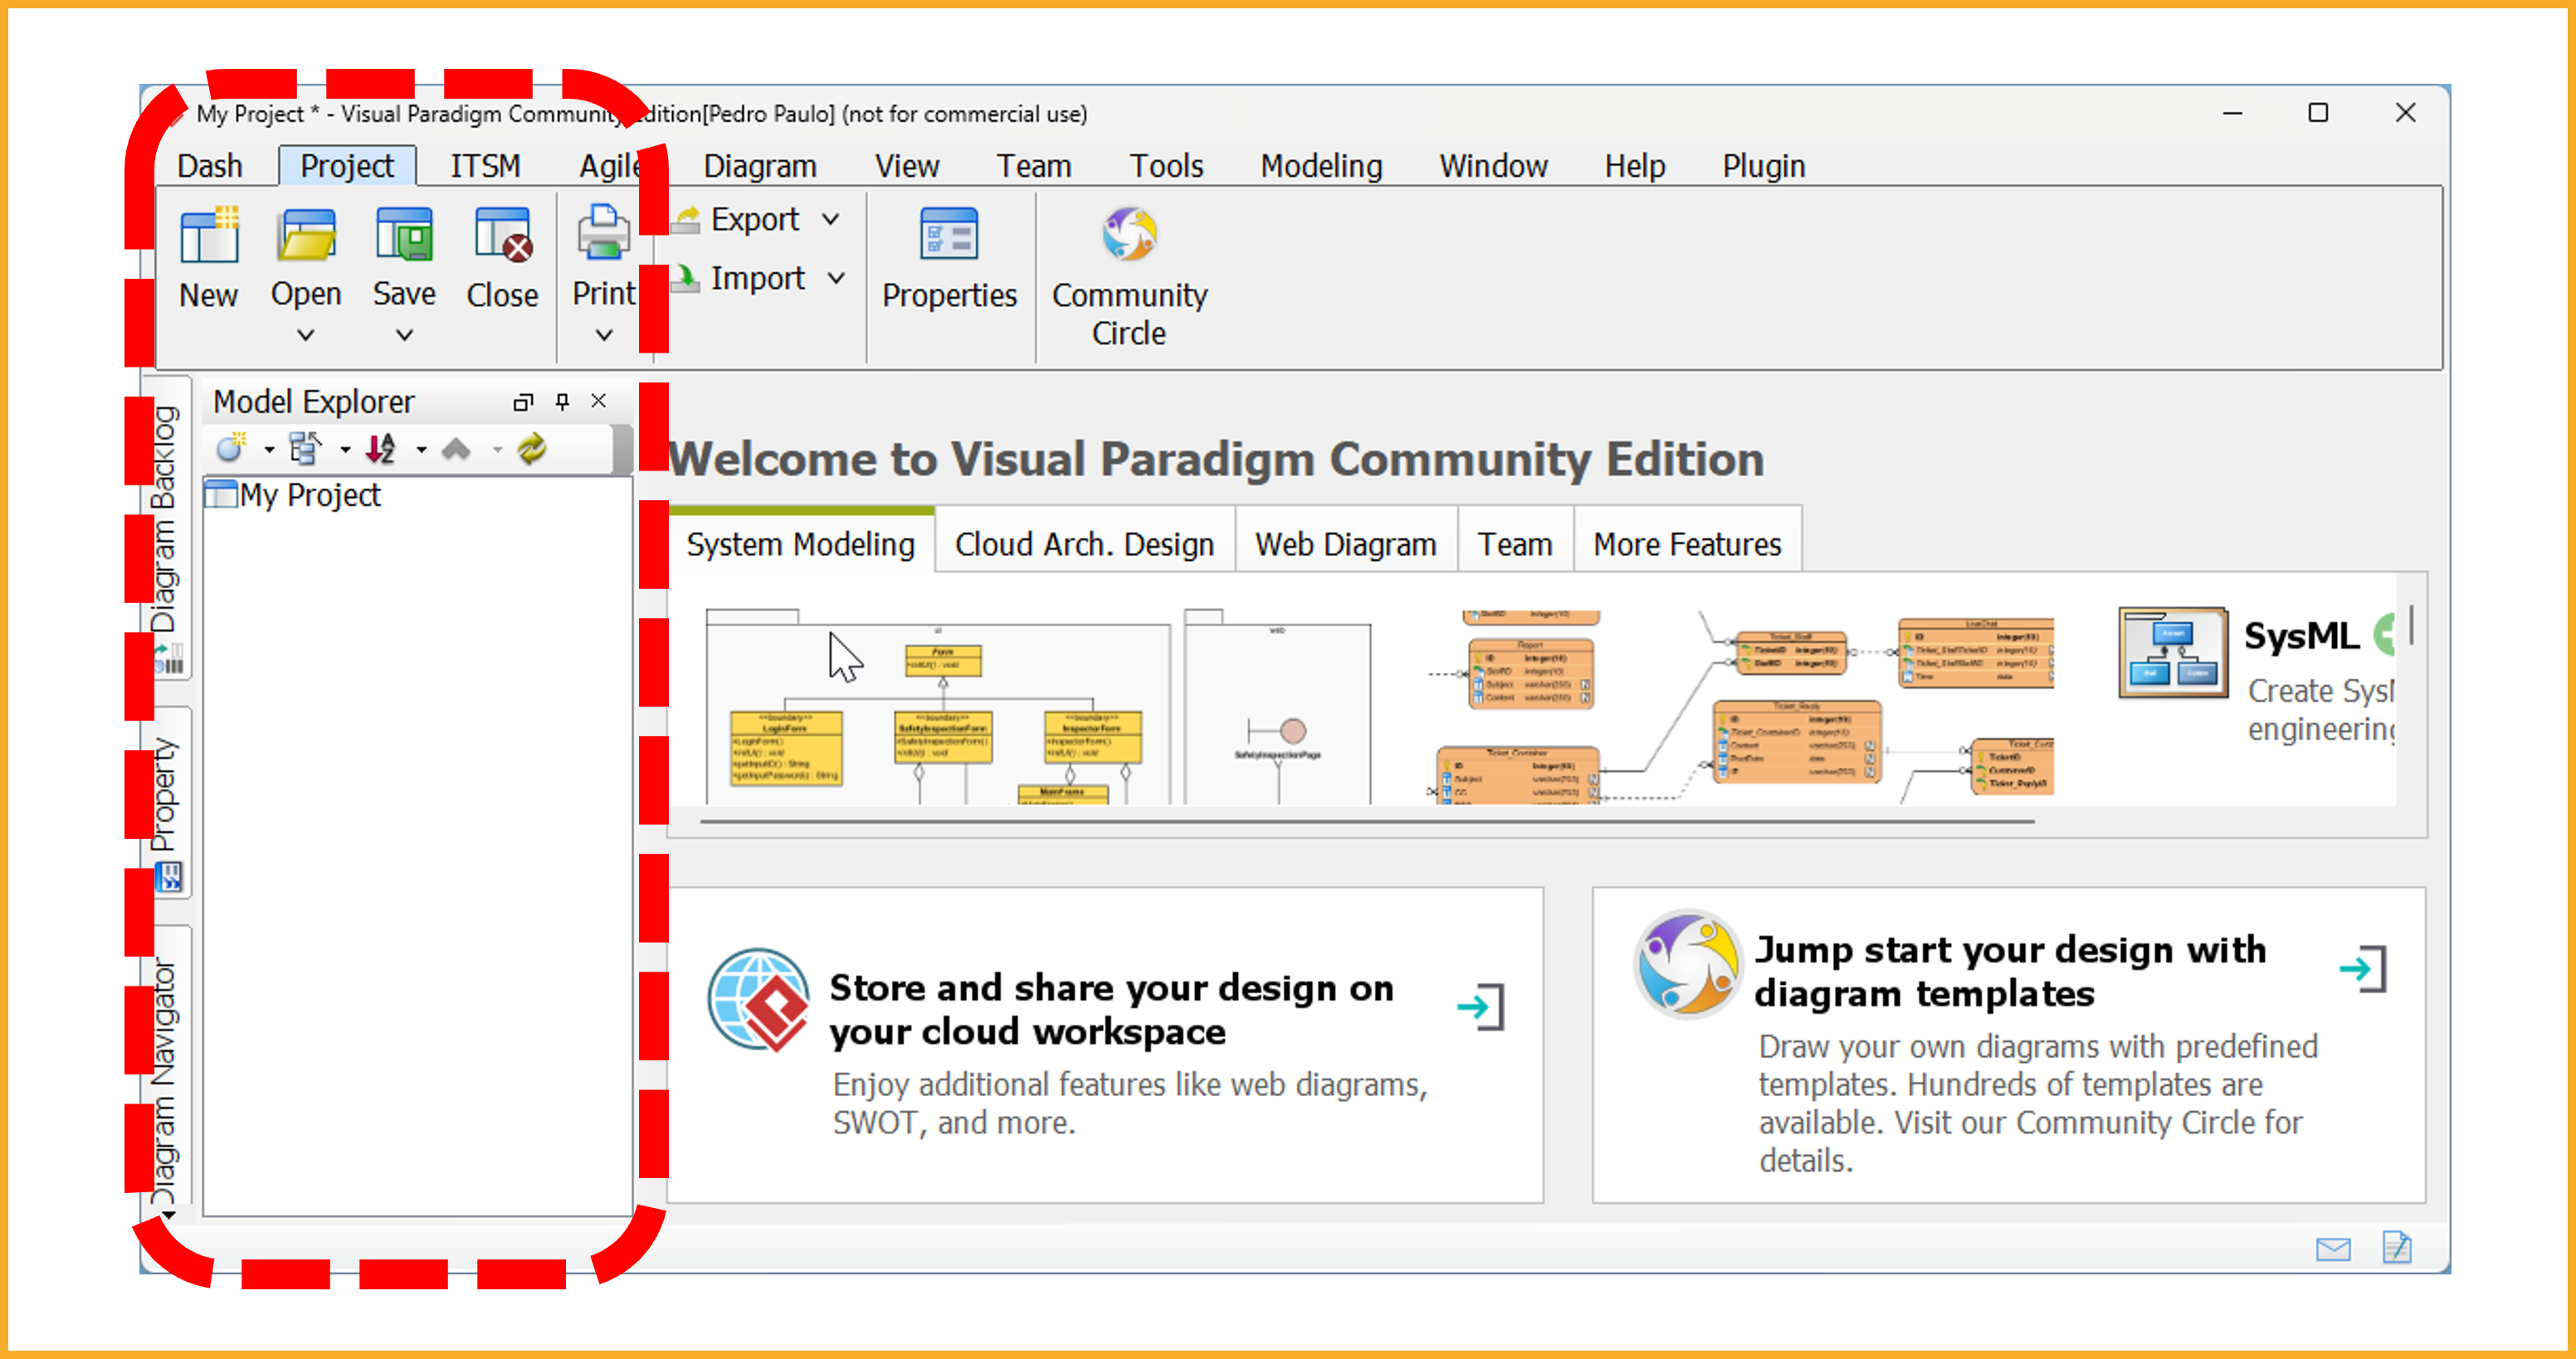2576x1359 pixels.
Task: Open the Tools menu tab
Action: coord(1166,166)
